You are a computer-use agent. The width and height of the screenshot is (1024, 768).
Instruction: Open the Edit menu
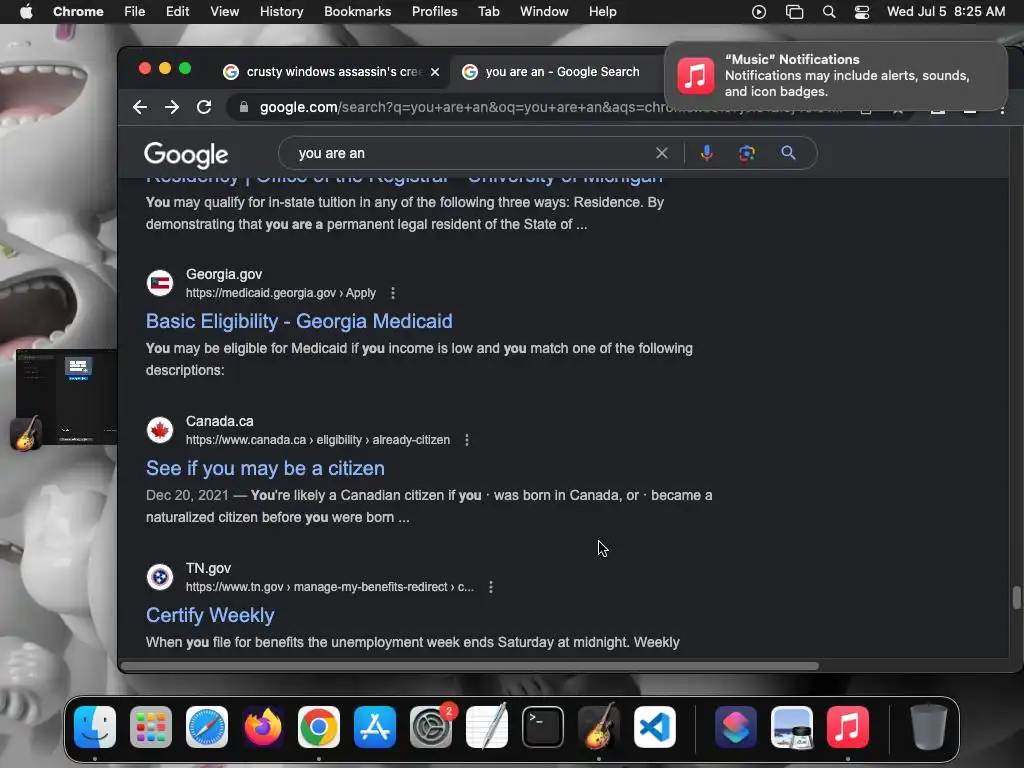pos(178,12)
